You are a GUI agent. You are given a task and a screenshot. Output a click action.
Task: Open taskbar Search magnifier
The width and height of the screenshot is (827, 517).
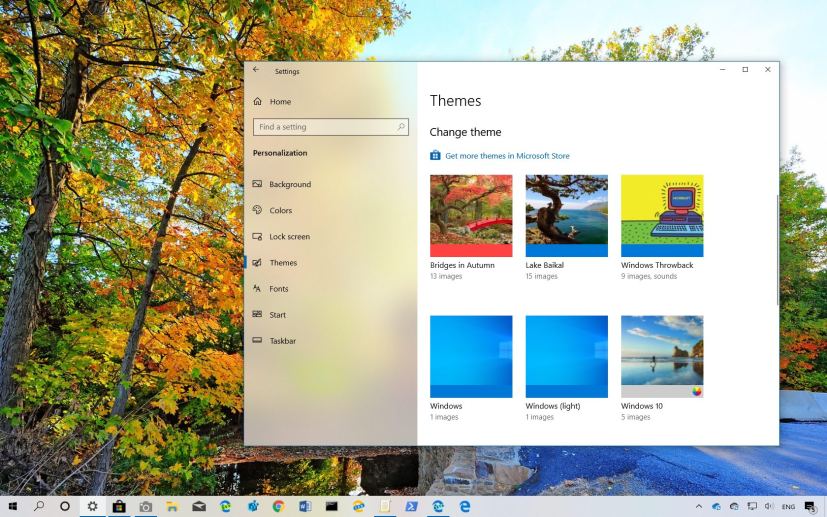[39, 506]
